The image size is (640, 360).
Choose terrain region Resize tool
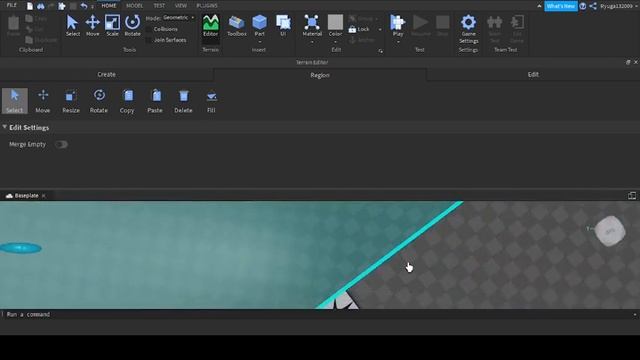tap(71, 101)
